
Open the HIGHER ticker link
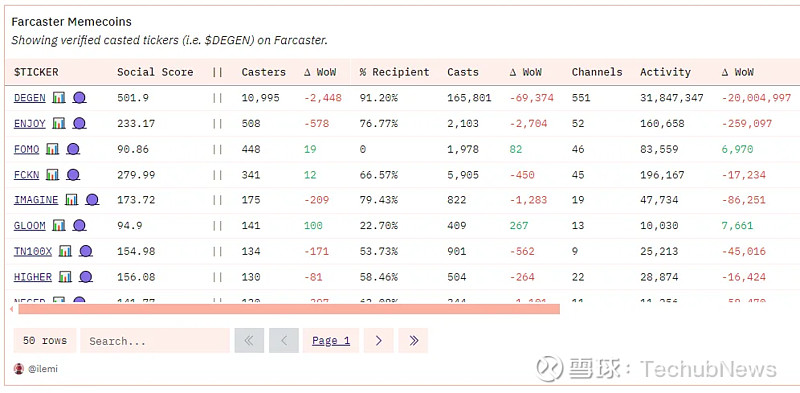coord(33,277)
